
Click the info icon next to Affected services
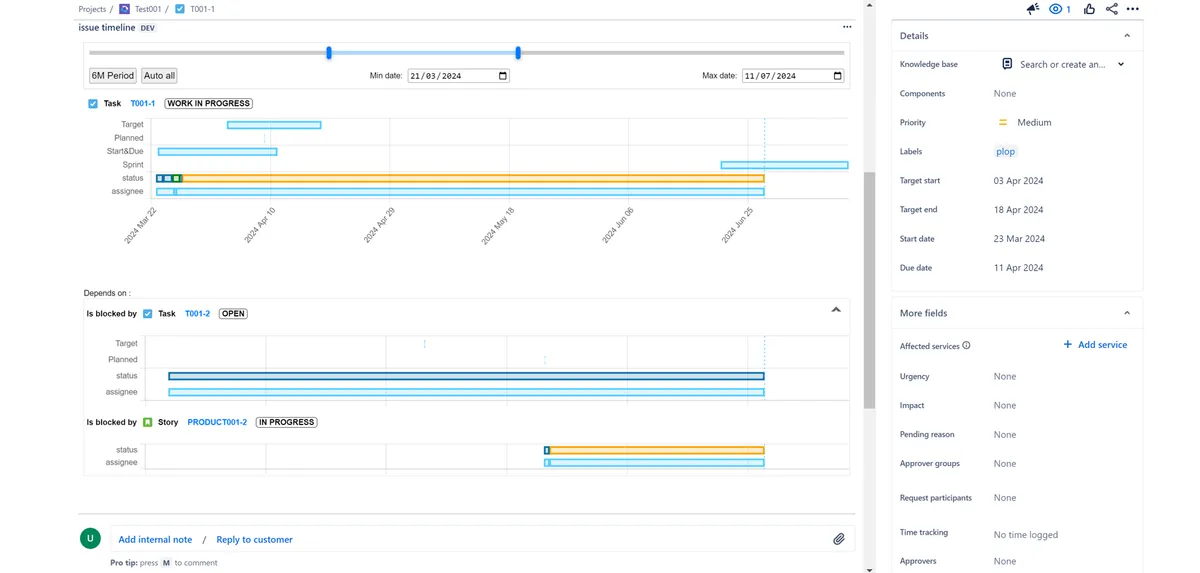[x=966, y=346]
